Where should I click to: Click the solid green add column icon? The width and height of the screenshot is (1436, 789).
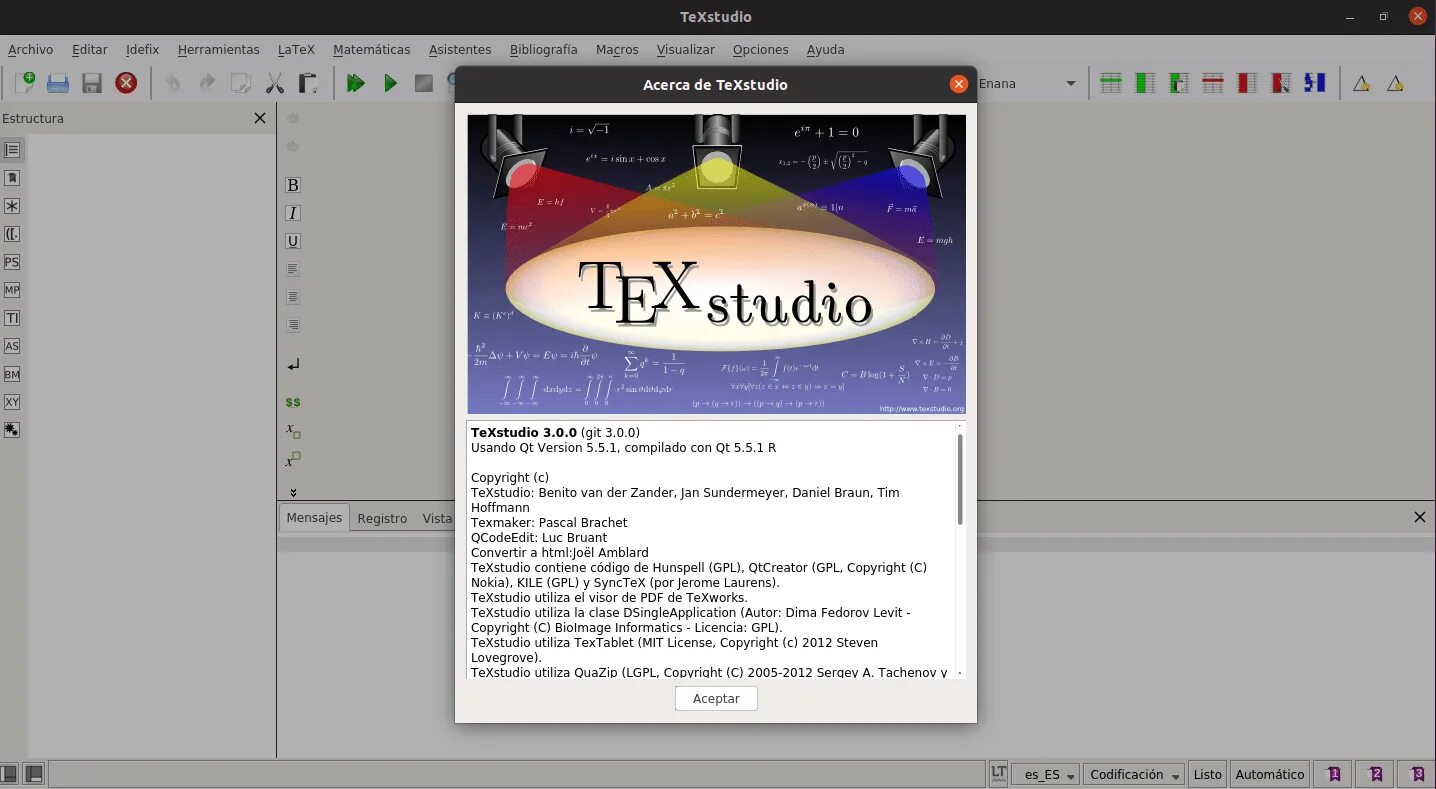tap(1145, 83)
